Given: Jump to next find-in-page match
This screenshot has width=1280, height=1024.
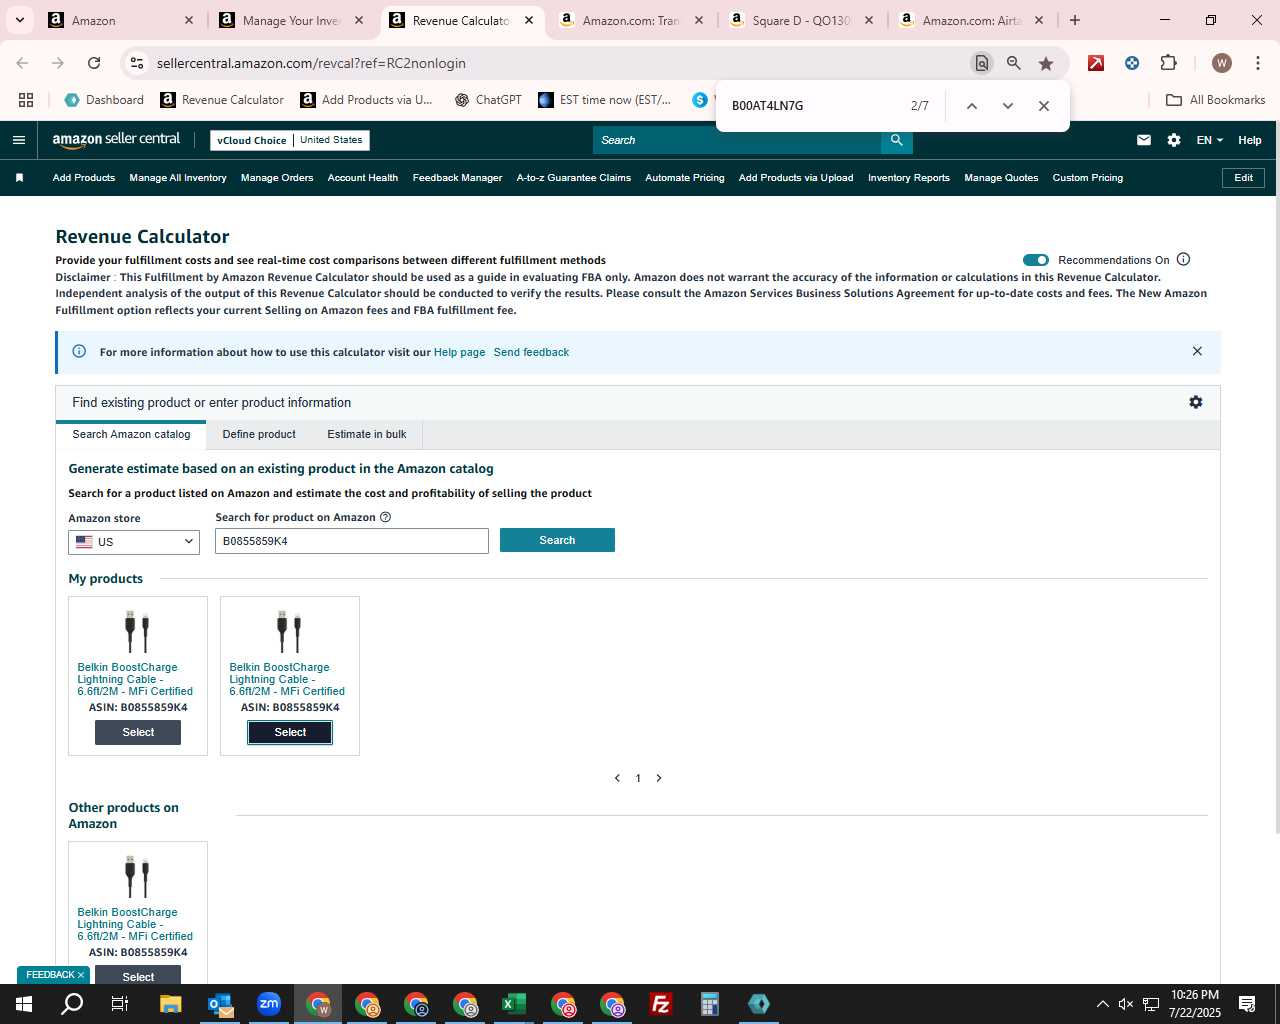Looking at the screenshot, I should coord(1007,106).
